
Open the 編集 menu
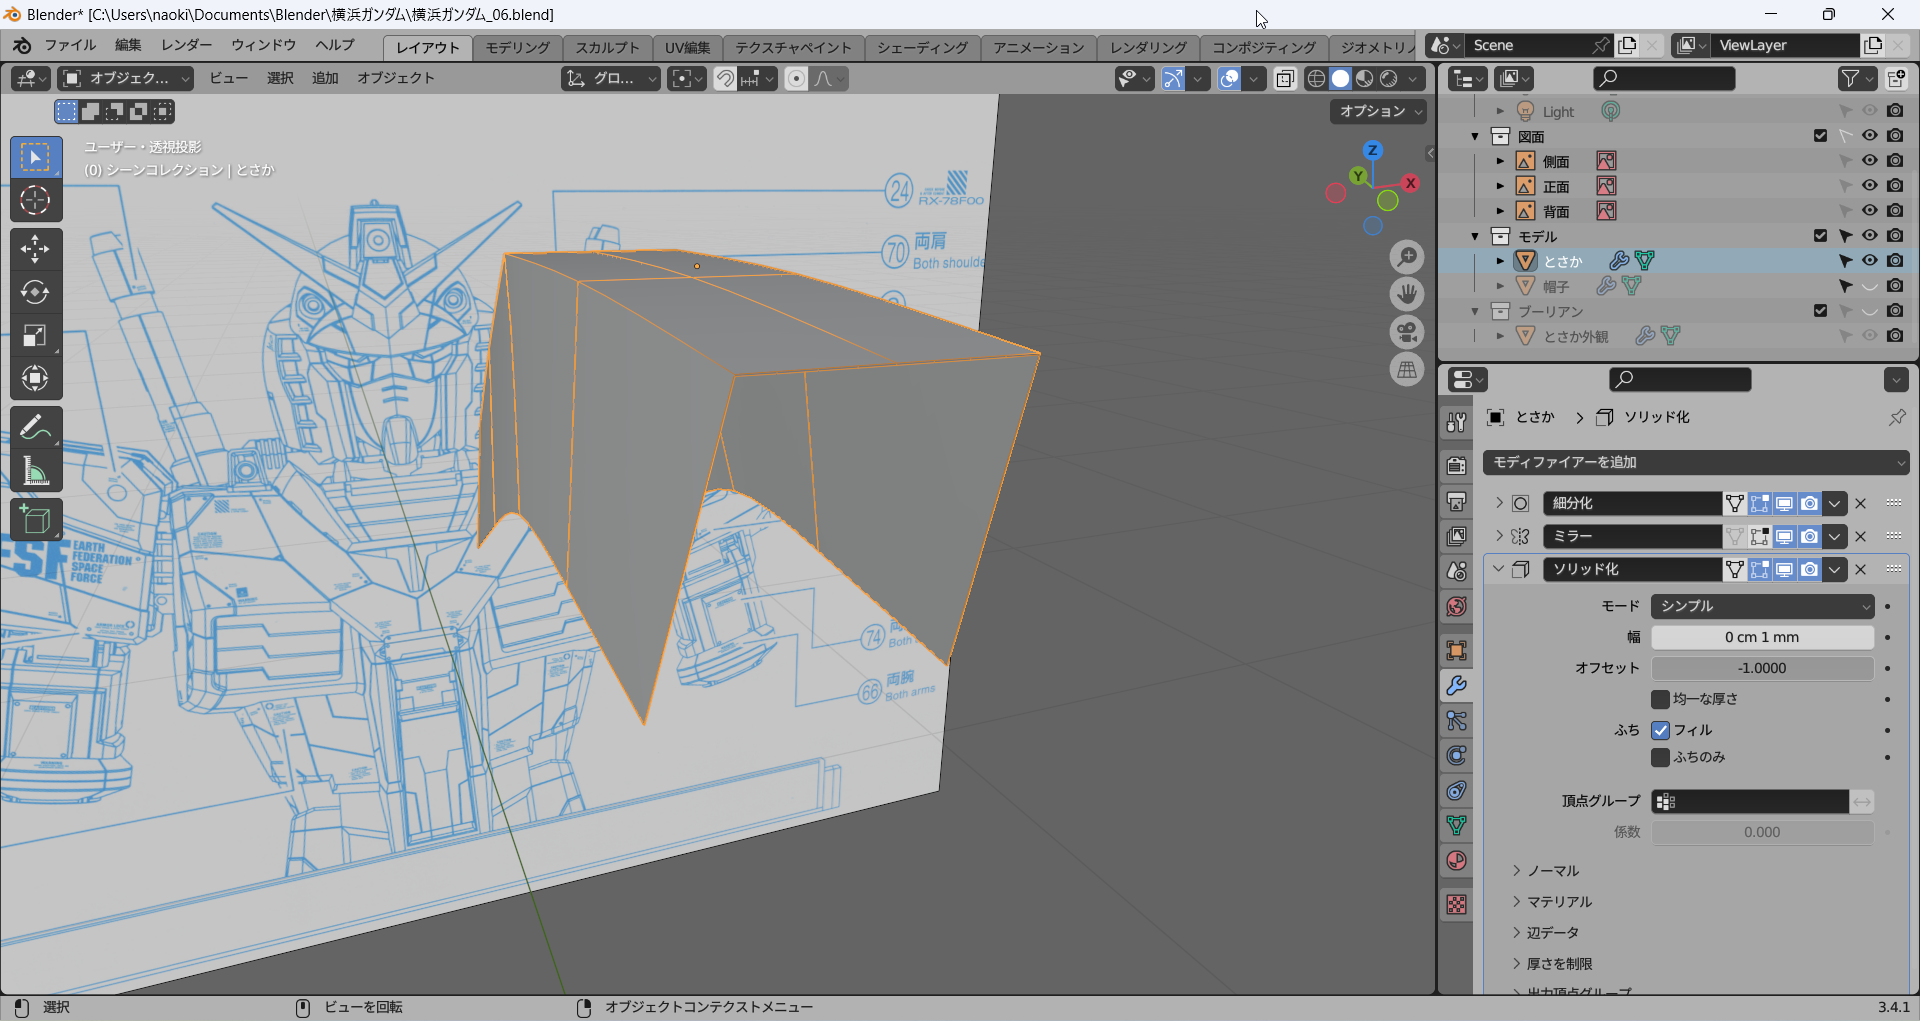coord(128,45)
